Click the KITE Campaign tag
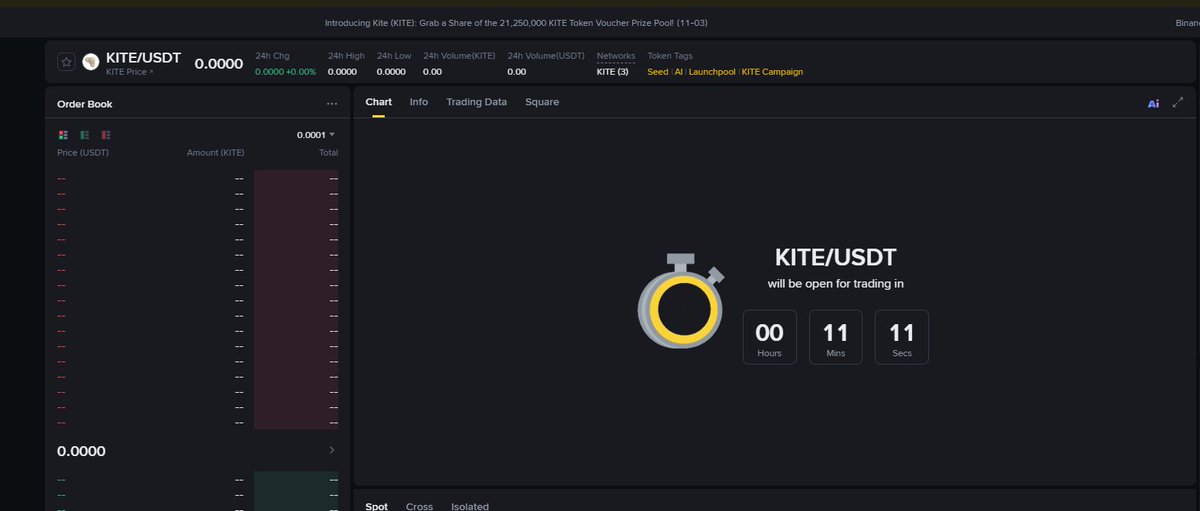This screenshot has width=1200, height=511. tap(772, 72)
